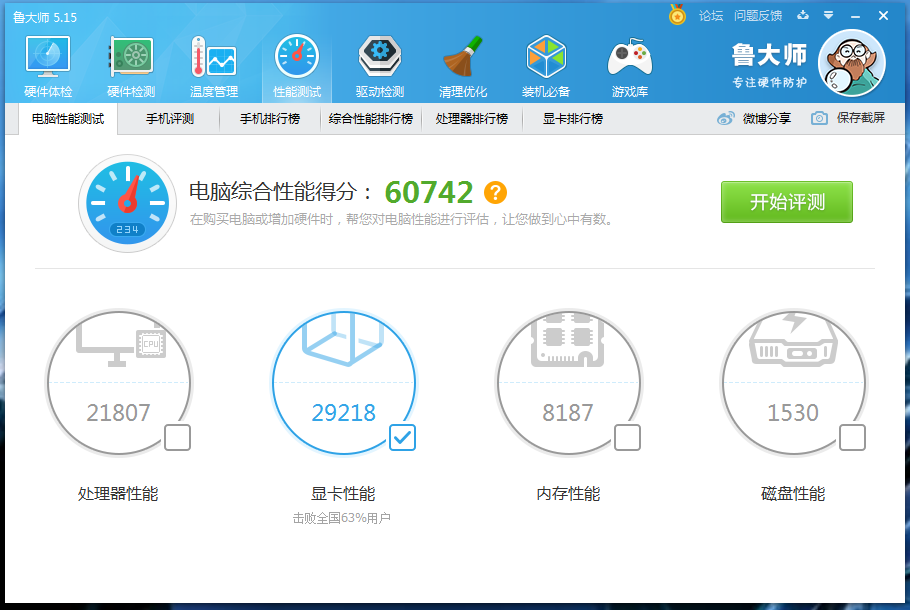Click the overall score 60742
910x610 pixels.
429,192
